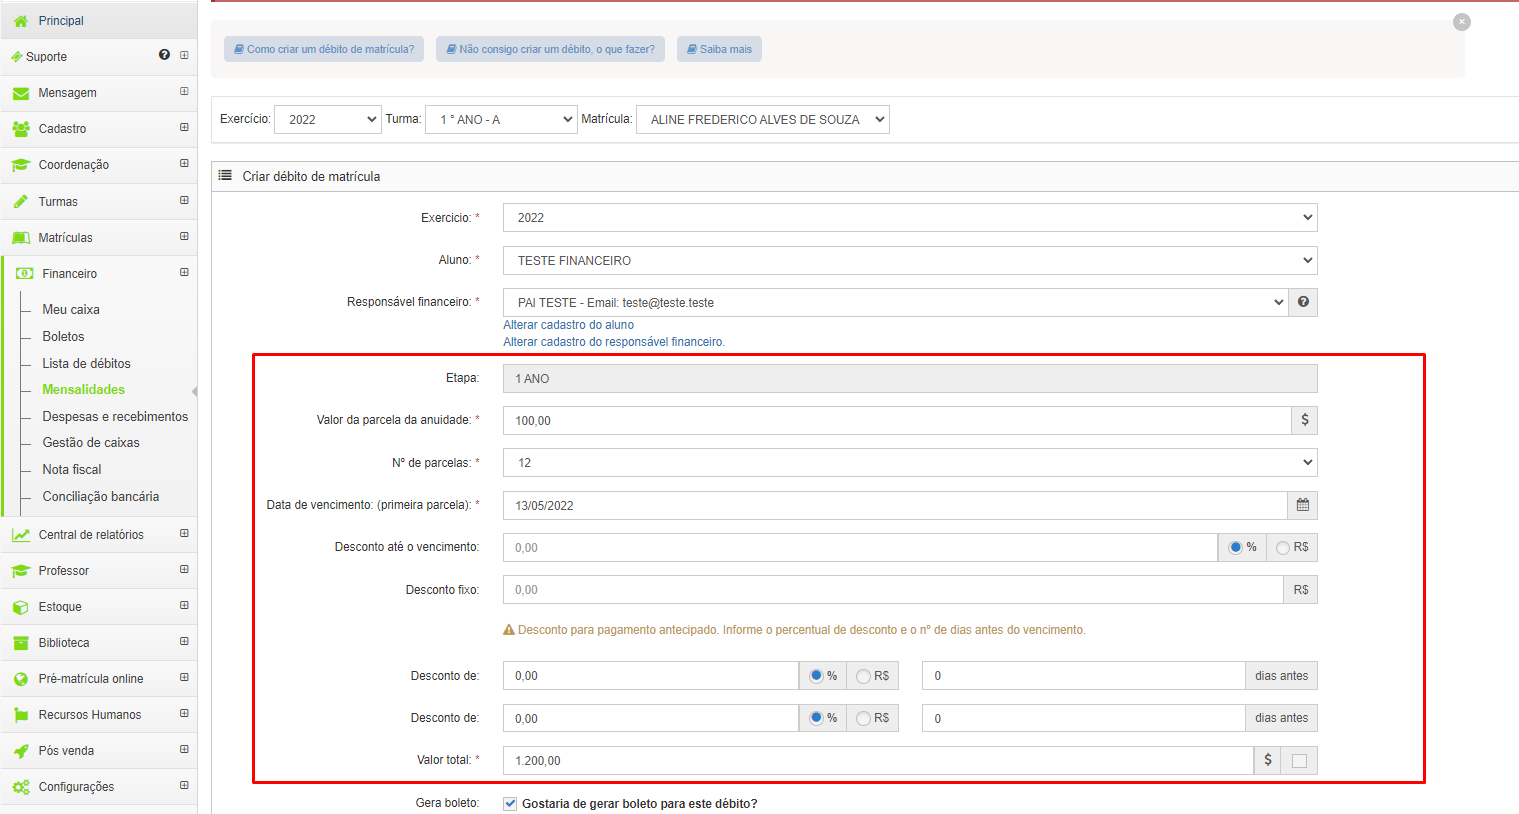Click the Suporte question mark icon

pos(164,55)
